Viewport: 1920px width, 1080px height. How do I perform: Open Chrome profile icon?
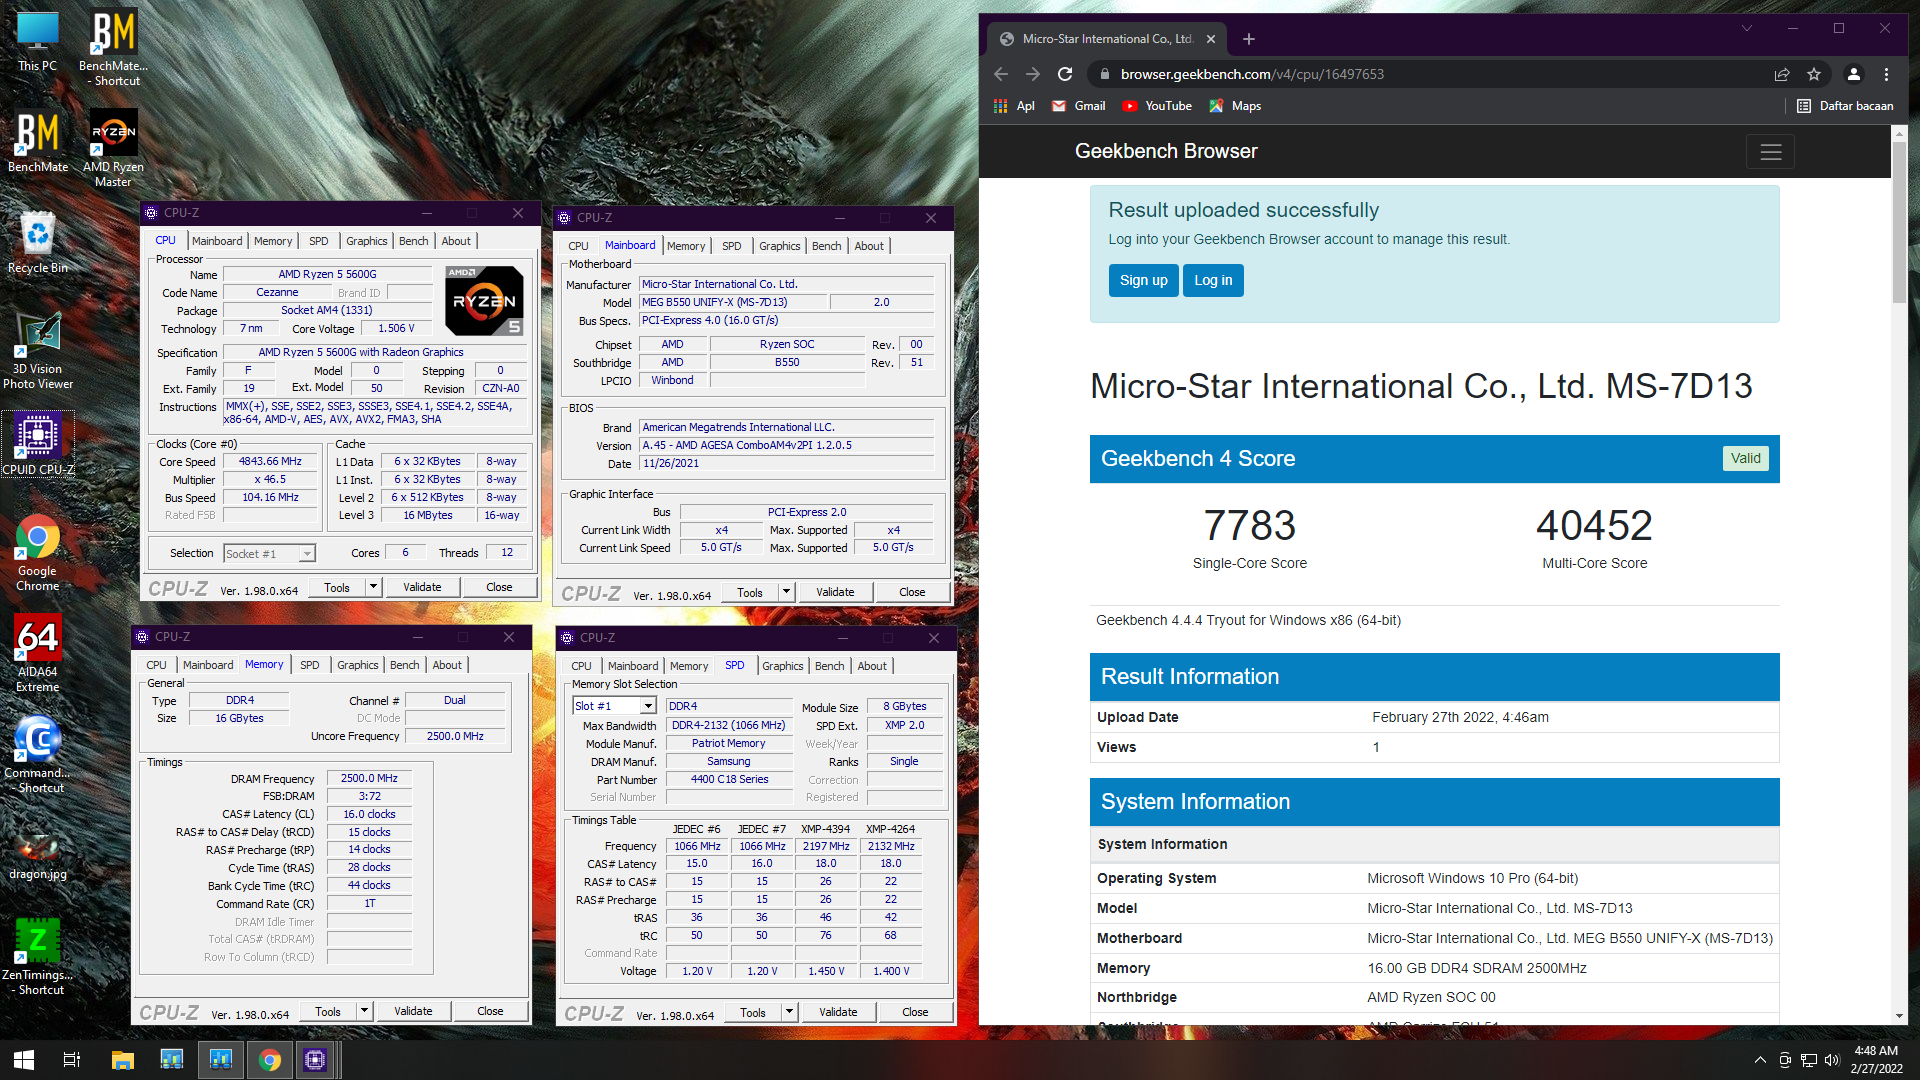(1853, 74)
